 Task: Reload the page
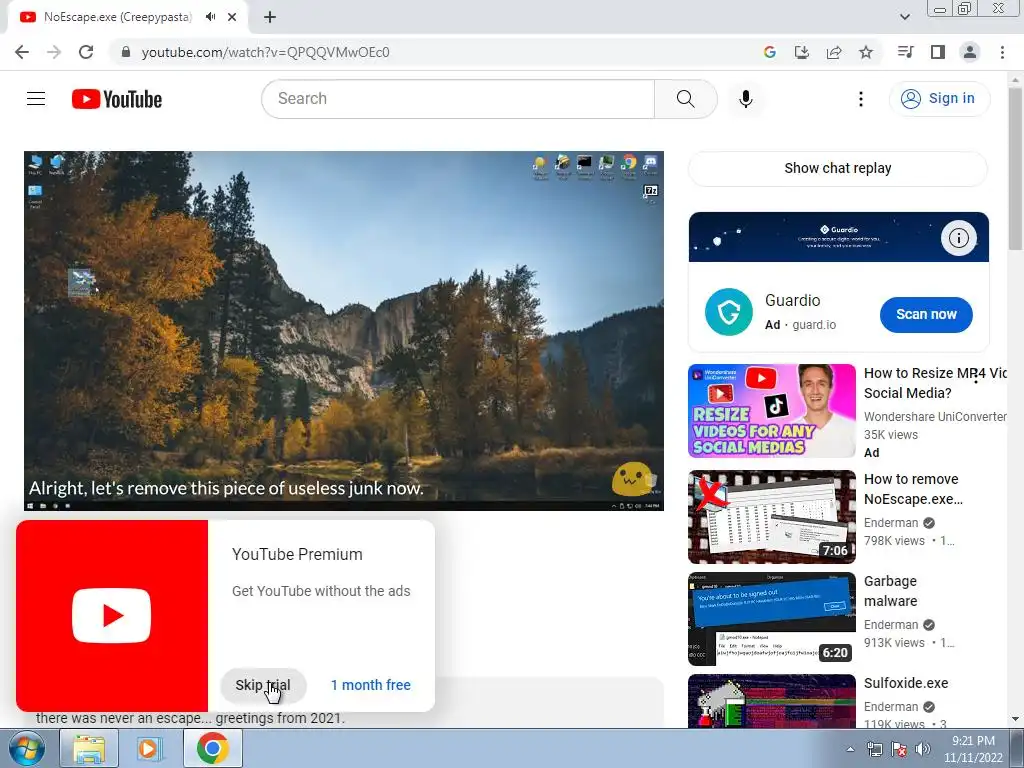[x=86, y=52]
